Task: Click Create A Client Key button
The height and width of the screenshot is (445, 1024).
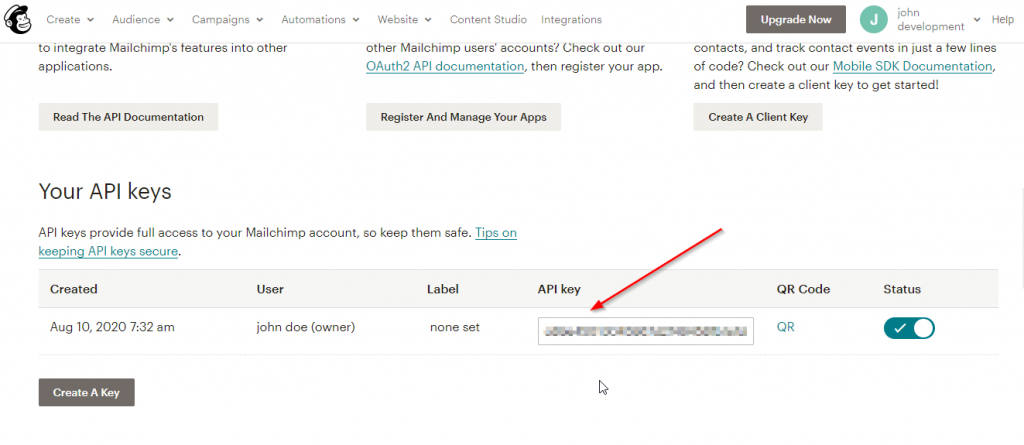Action: pyautogui.click(x=758, y=117)
